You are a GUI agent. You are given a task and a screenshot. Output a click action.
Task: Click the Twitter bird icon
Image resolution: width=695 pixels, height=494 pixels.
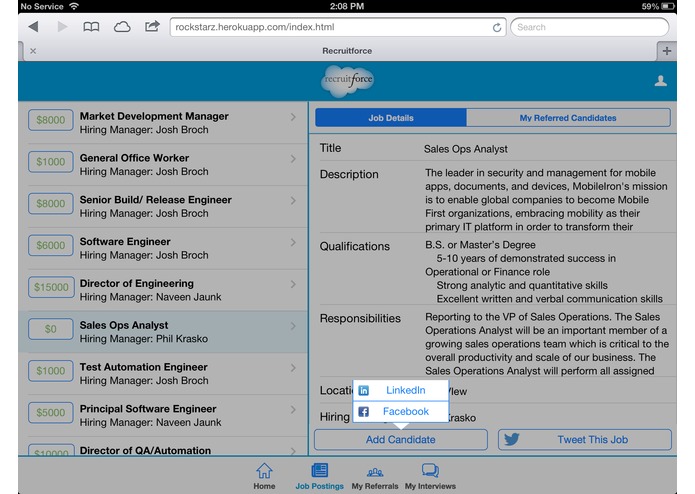pos(511,440)
